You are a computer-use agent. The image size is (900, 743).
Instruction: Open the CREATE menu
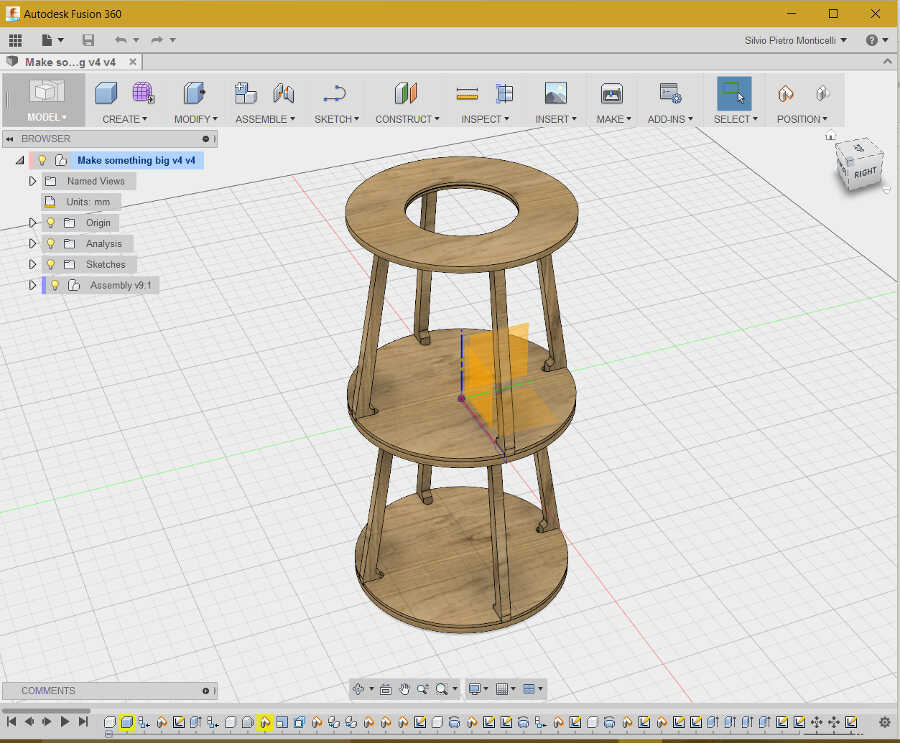[125, 119]
